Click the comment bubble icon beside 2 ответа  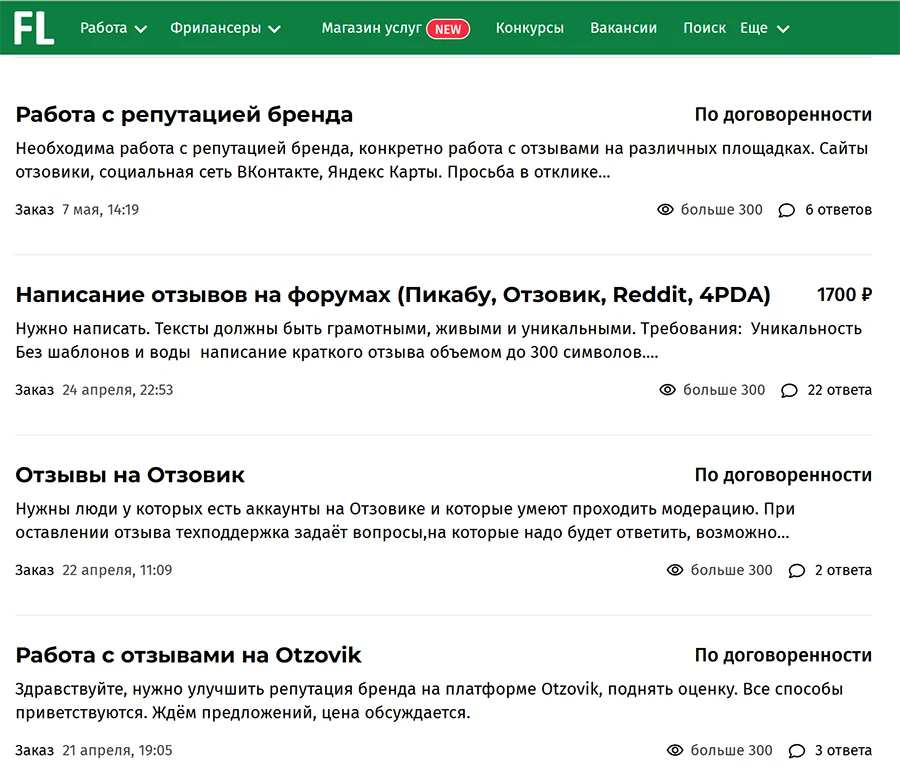click(797, 570)
